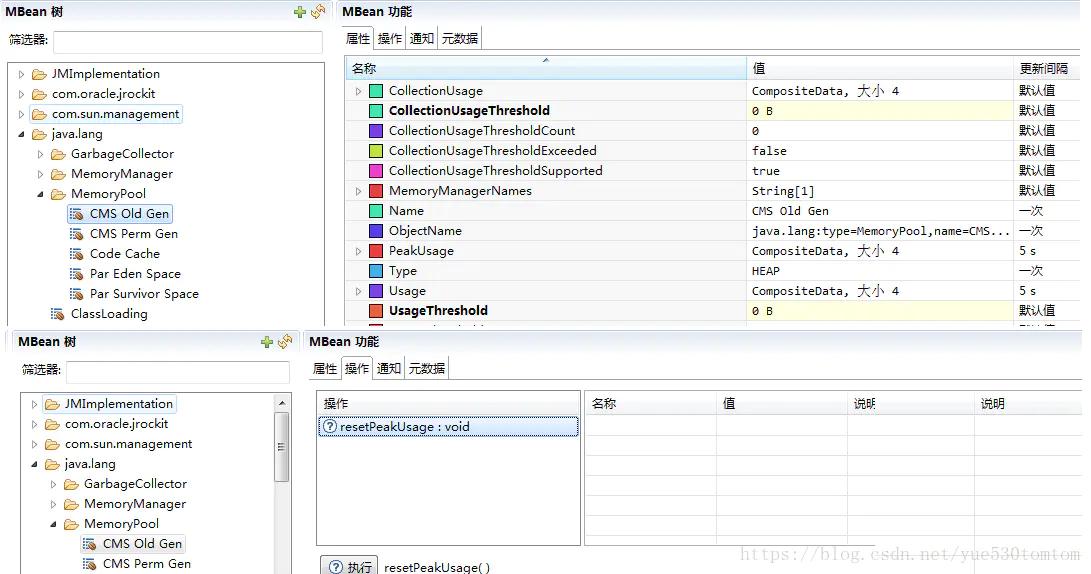This screenshot has height=574, width=1091.
Task: Click the CollectionUsage attribute color square
Action: 376,90
